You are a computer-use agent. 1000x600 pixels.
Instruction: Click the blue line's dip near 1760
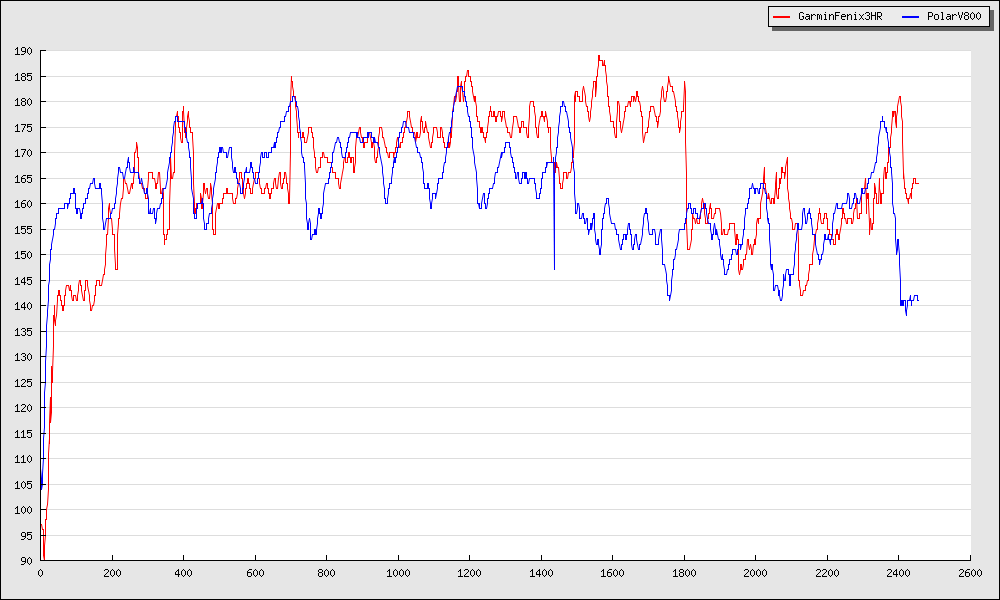(x=669, y=299)
